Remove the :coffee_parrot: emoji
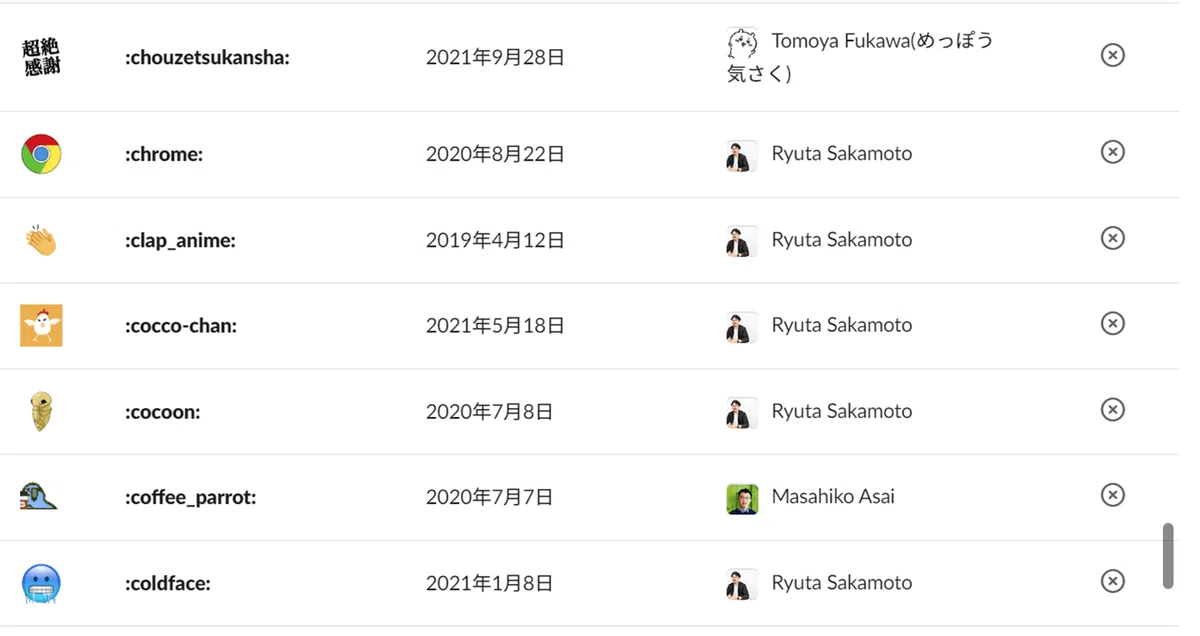The image size is (1200, 636). [1112, 496]
